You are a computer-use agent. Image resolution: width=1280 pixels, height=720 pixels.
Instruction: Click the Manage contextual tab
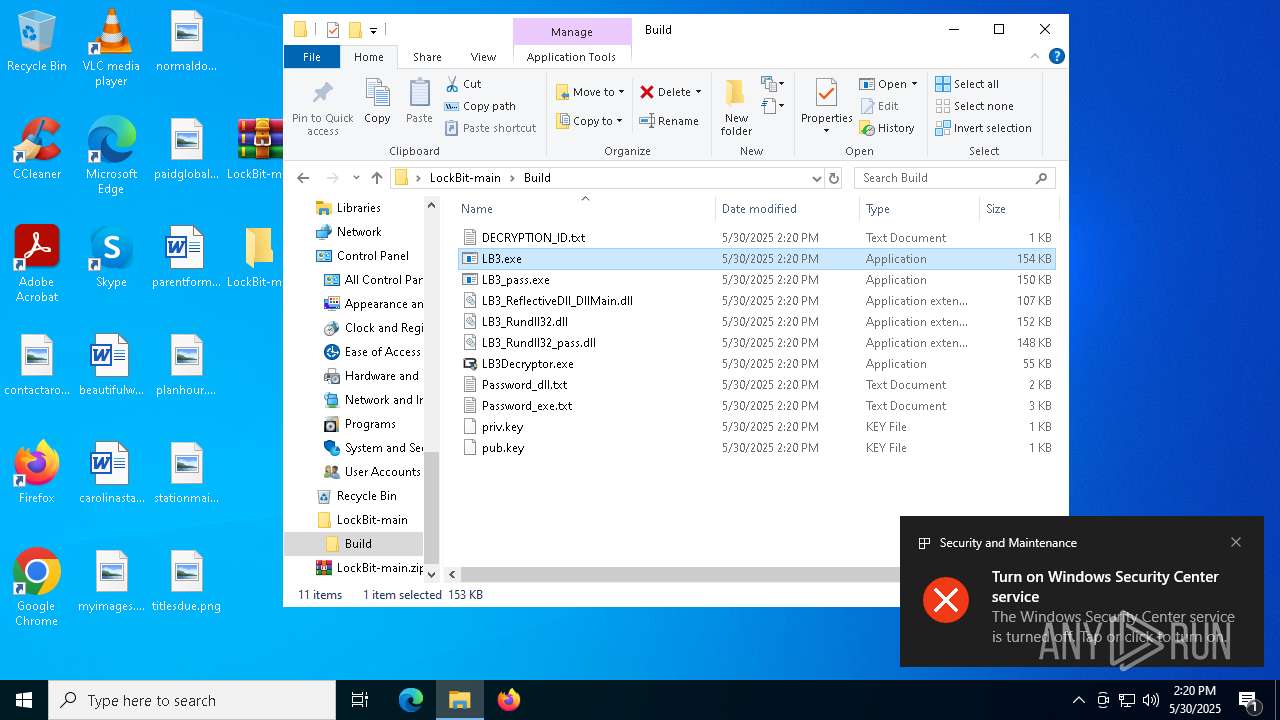(572, 32)
